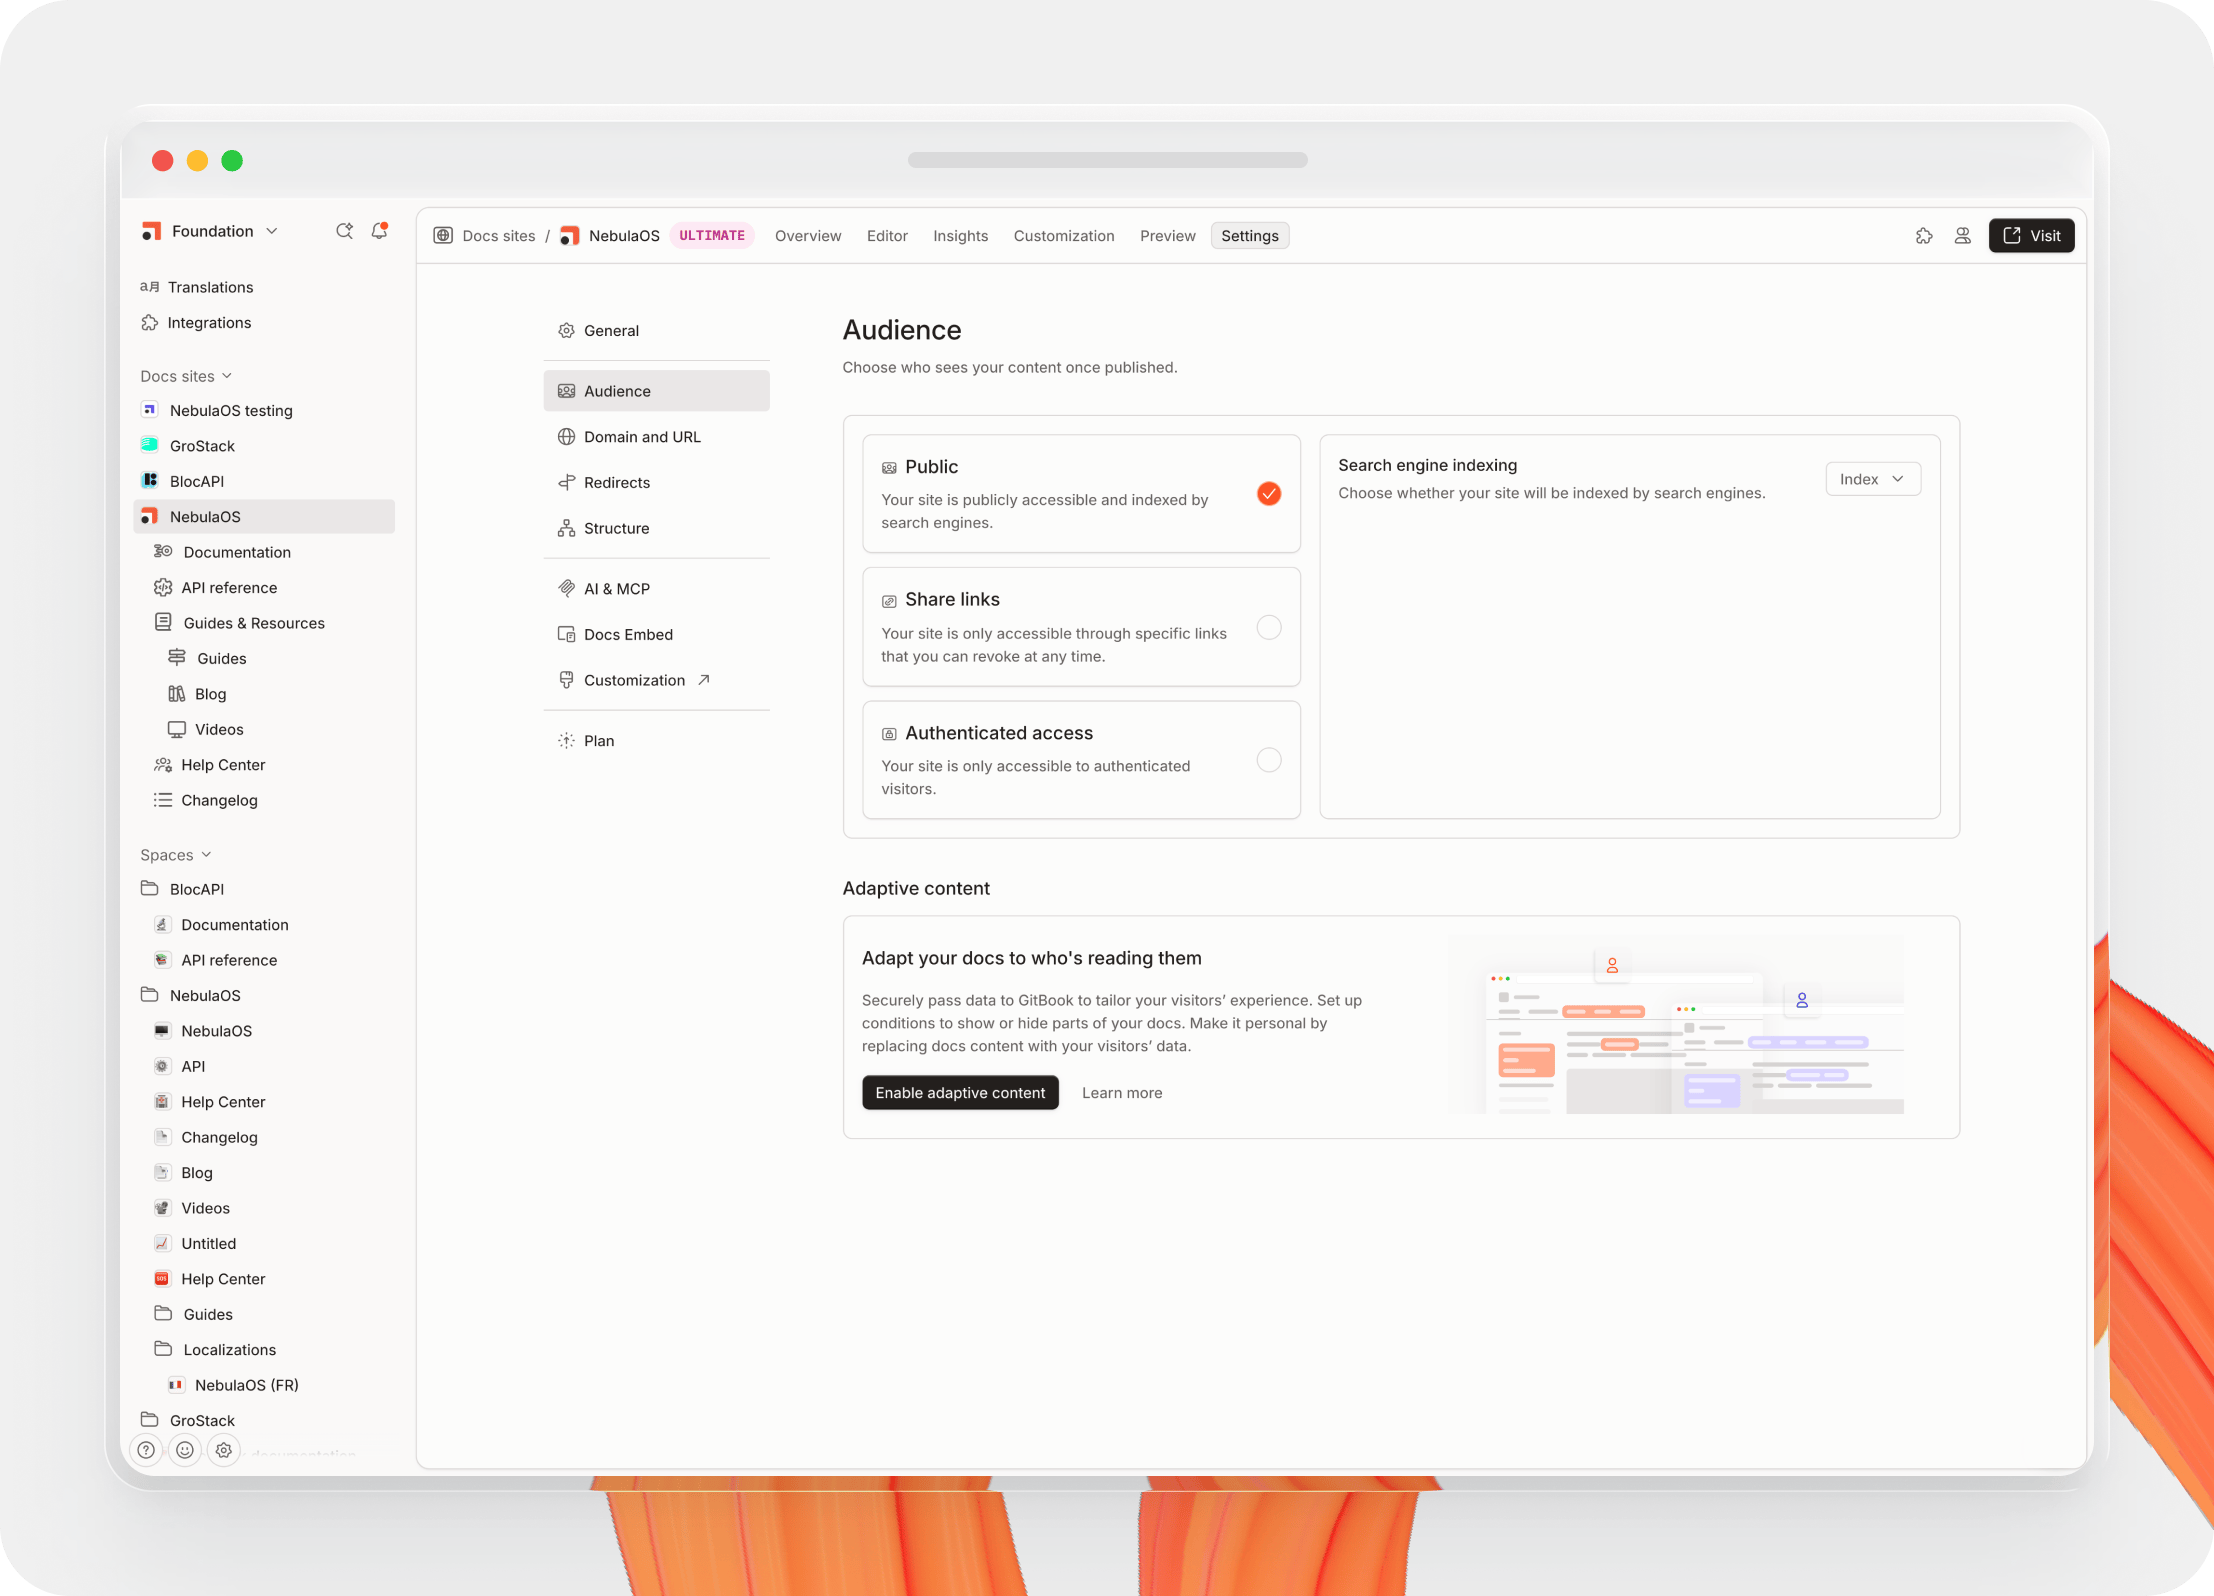The image size is (2214, 1596).
Task: Open the search sparkle icon
Action: click(344, 231)
